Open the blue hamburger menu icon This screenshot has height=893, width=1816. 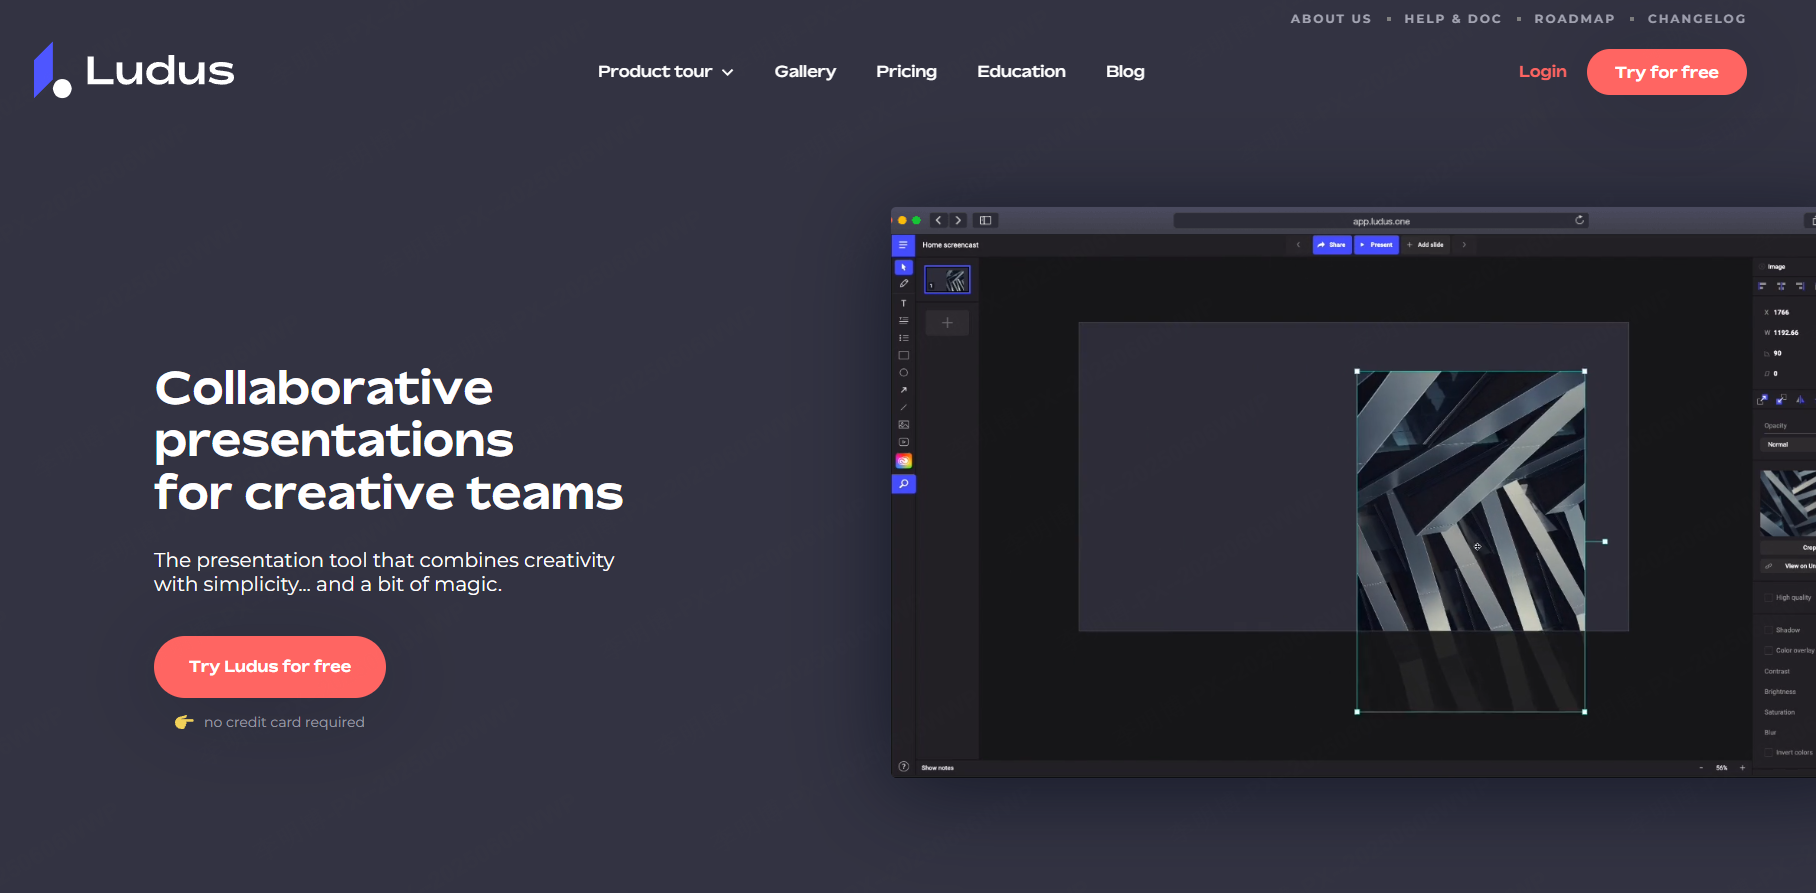click(x=903, y=245)
